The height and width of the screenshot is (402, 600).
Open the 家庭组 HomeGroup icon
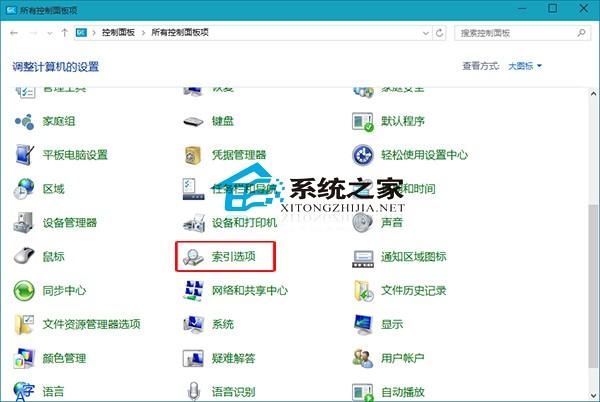pyautogui.click(x=24, y=122)
